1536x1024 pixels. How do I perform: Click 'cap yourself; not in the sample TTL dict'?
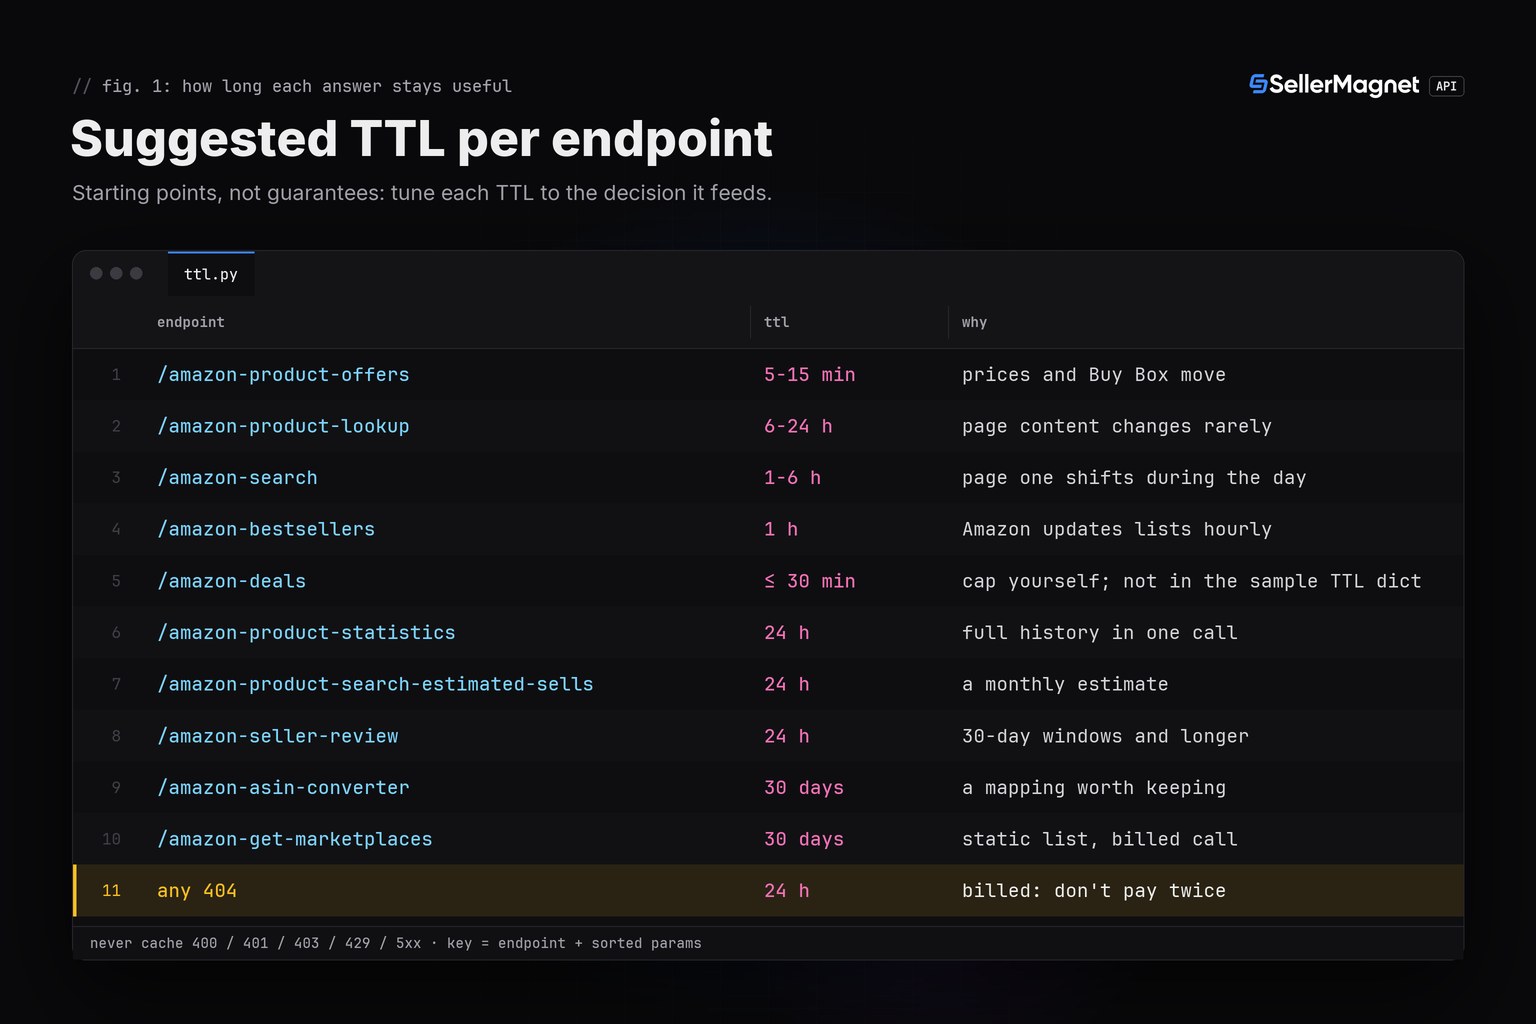(x=1192, y=582)
